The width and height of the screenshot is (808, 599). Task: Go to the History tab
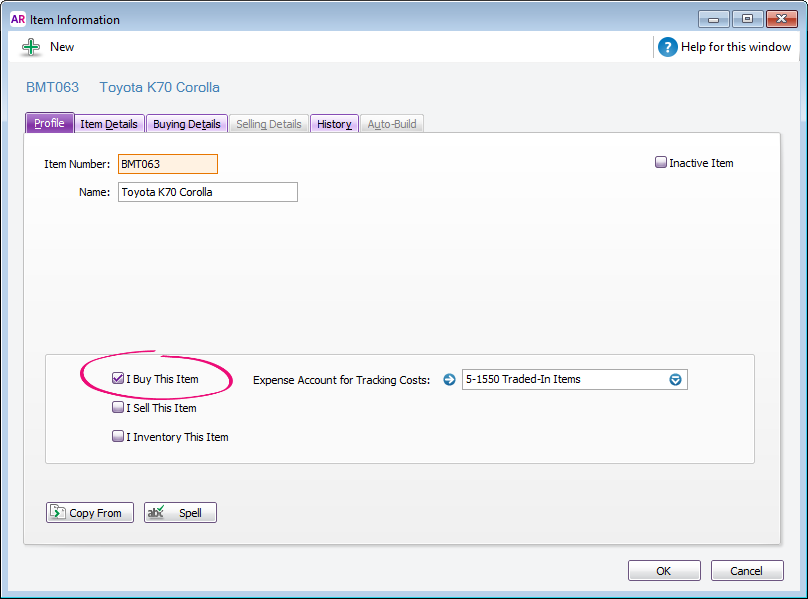[334, 124]
